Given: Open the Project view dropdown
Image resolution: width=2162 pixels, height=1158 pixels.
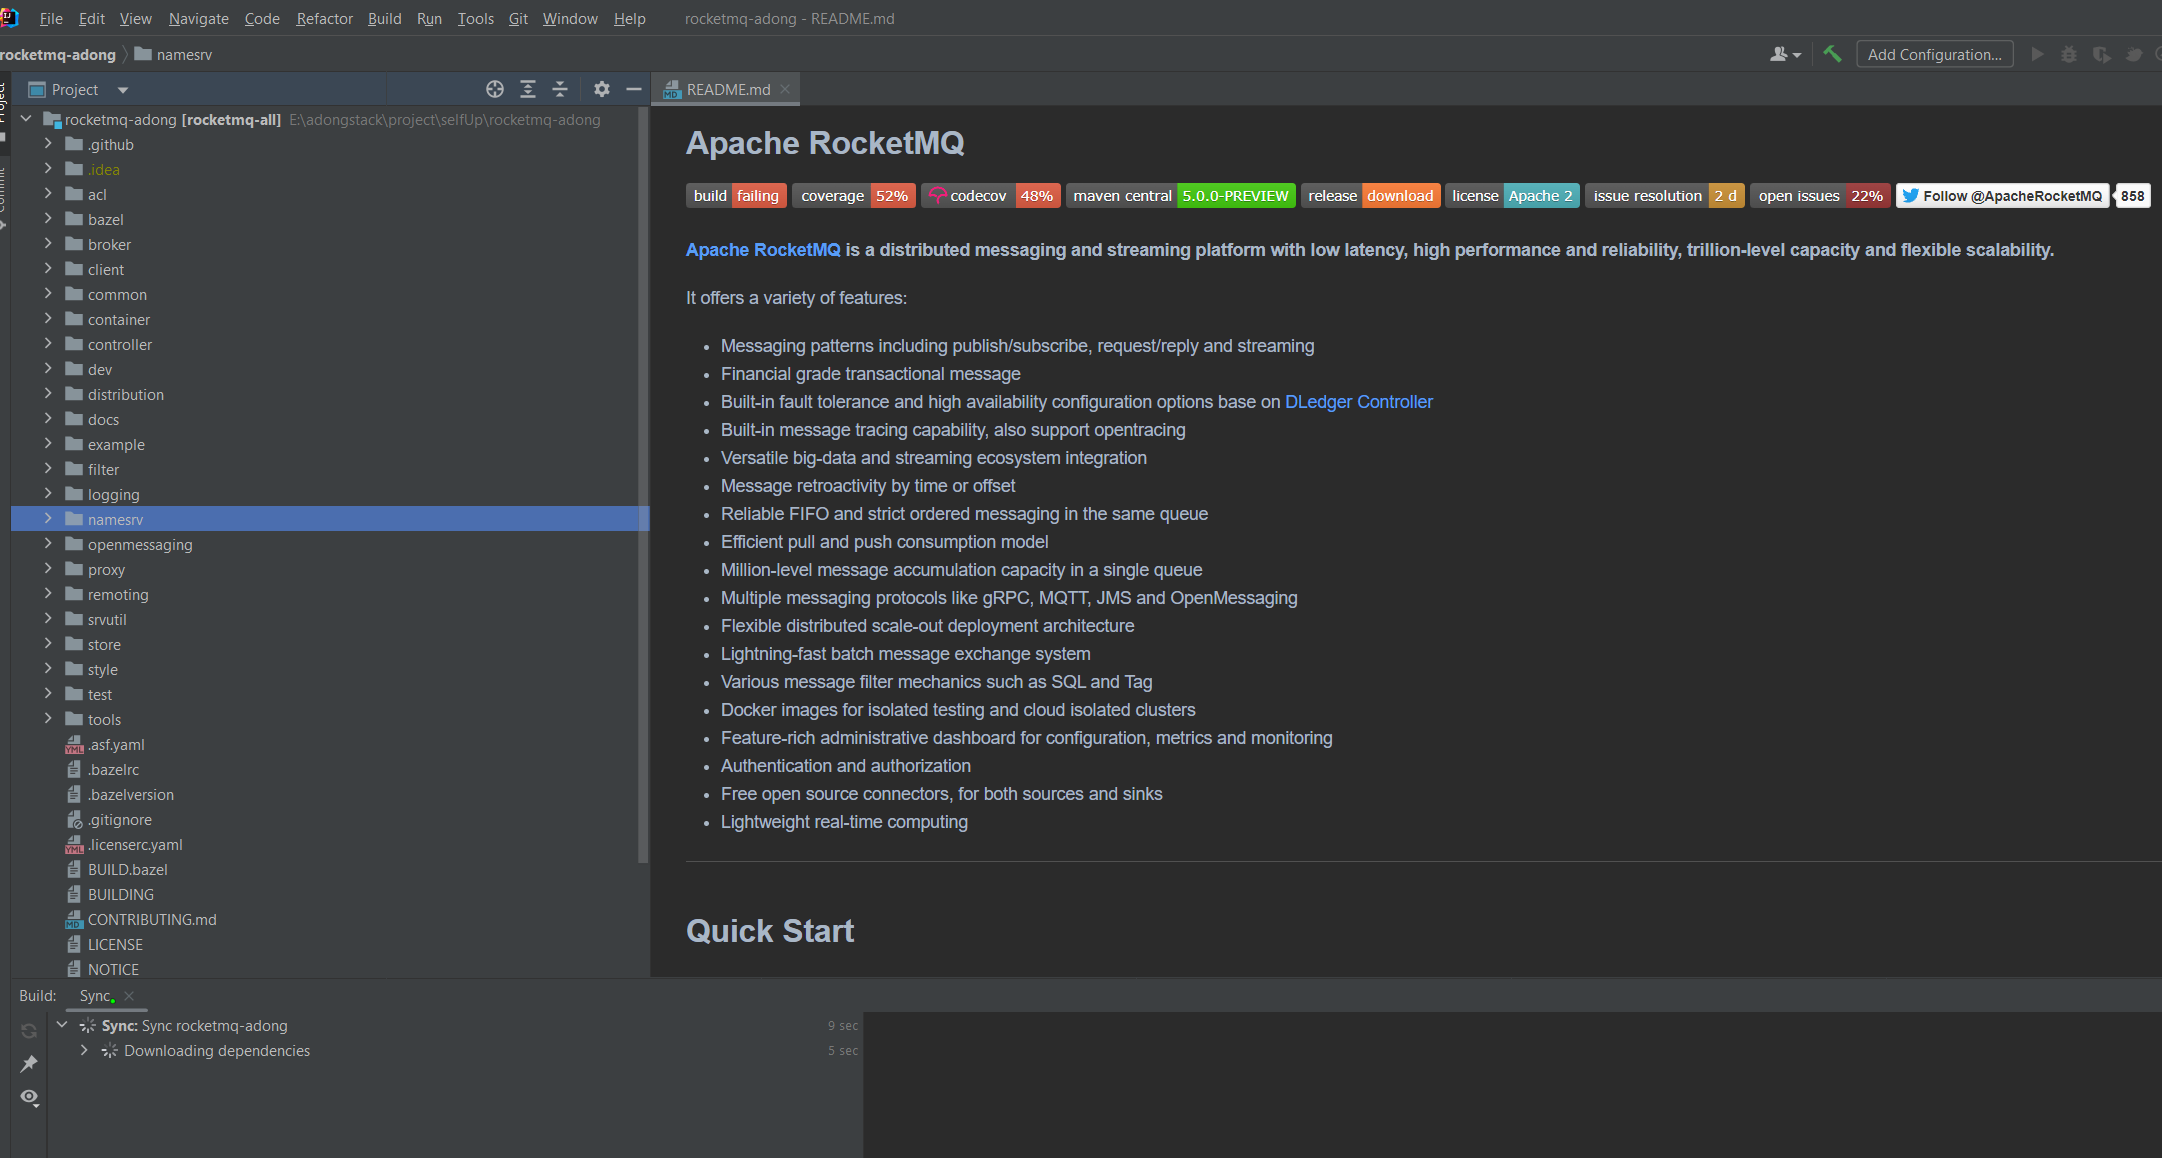Looking at the screenshot, I should (123, 90).
